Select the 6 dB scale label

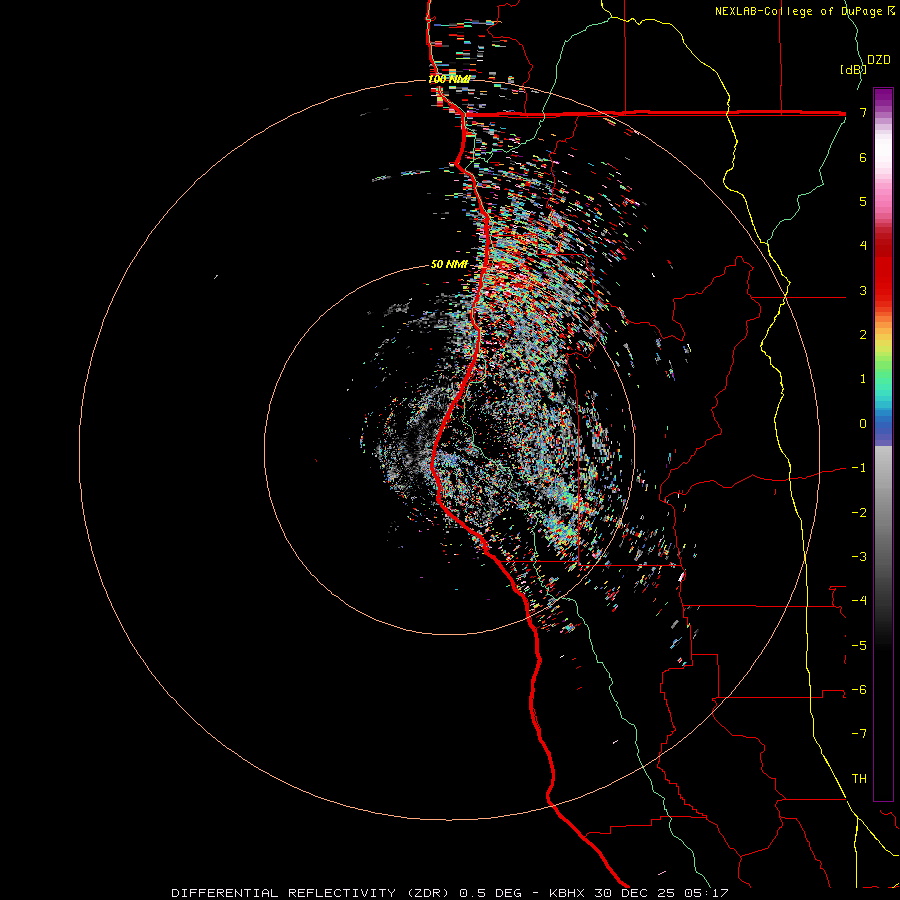pyautogui.click(x=863, y=157)
